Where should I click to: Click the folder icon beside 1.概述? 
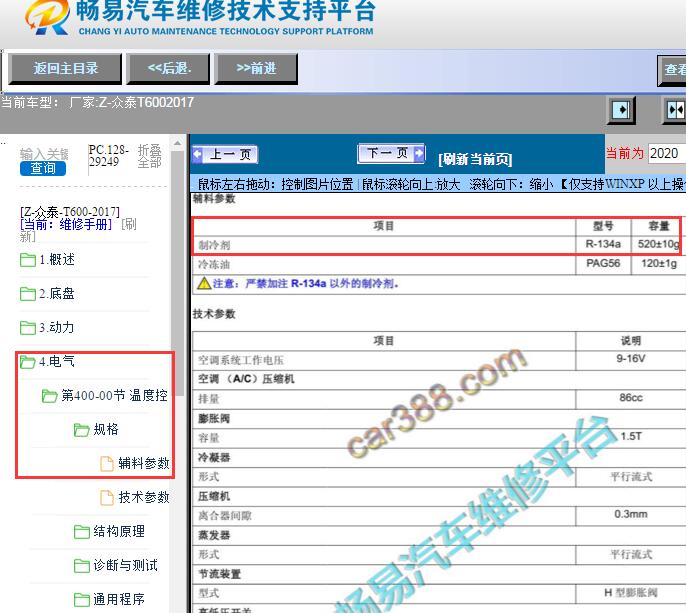(28, 260)
